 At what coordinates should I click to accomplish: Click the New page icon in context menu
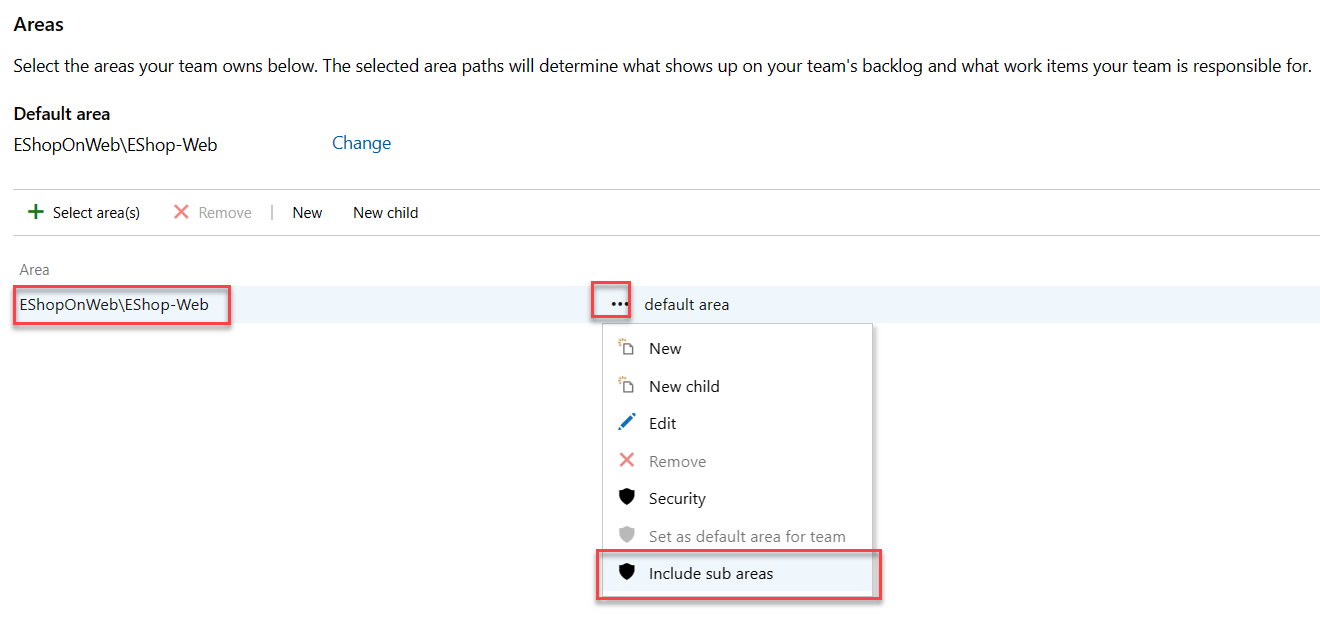tap(627, 348)
